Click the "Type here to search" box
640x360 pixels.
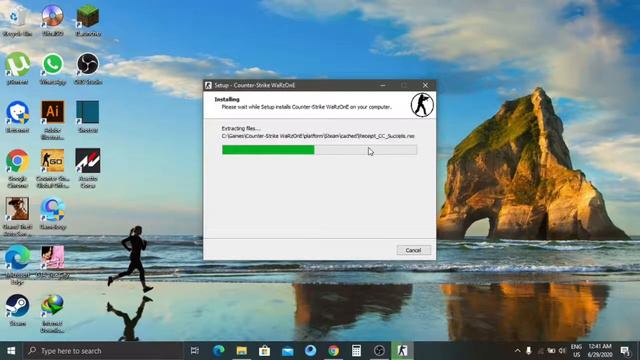[103, 351]
